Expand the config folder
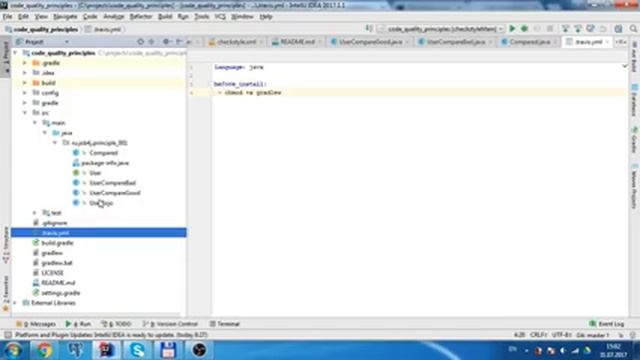The height and width of the screenshot is (360, 640). 24,93
